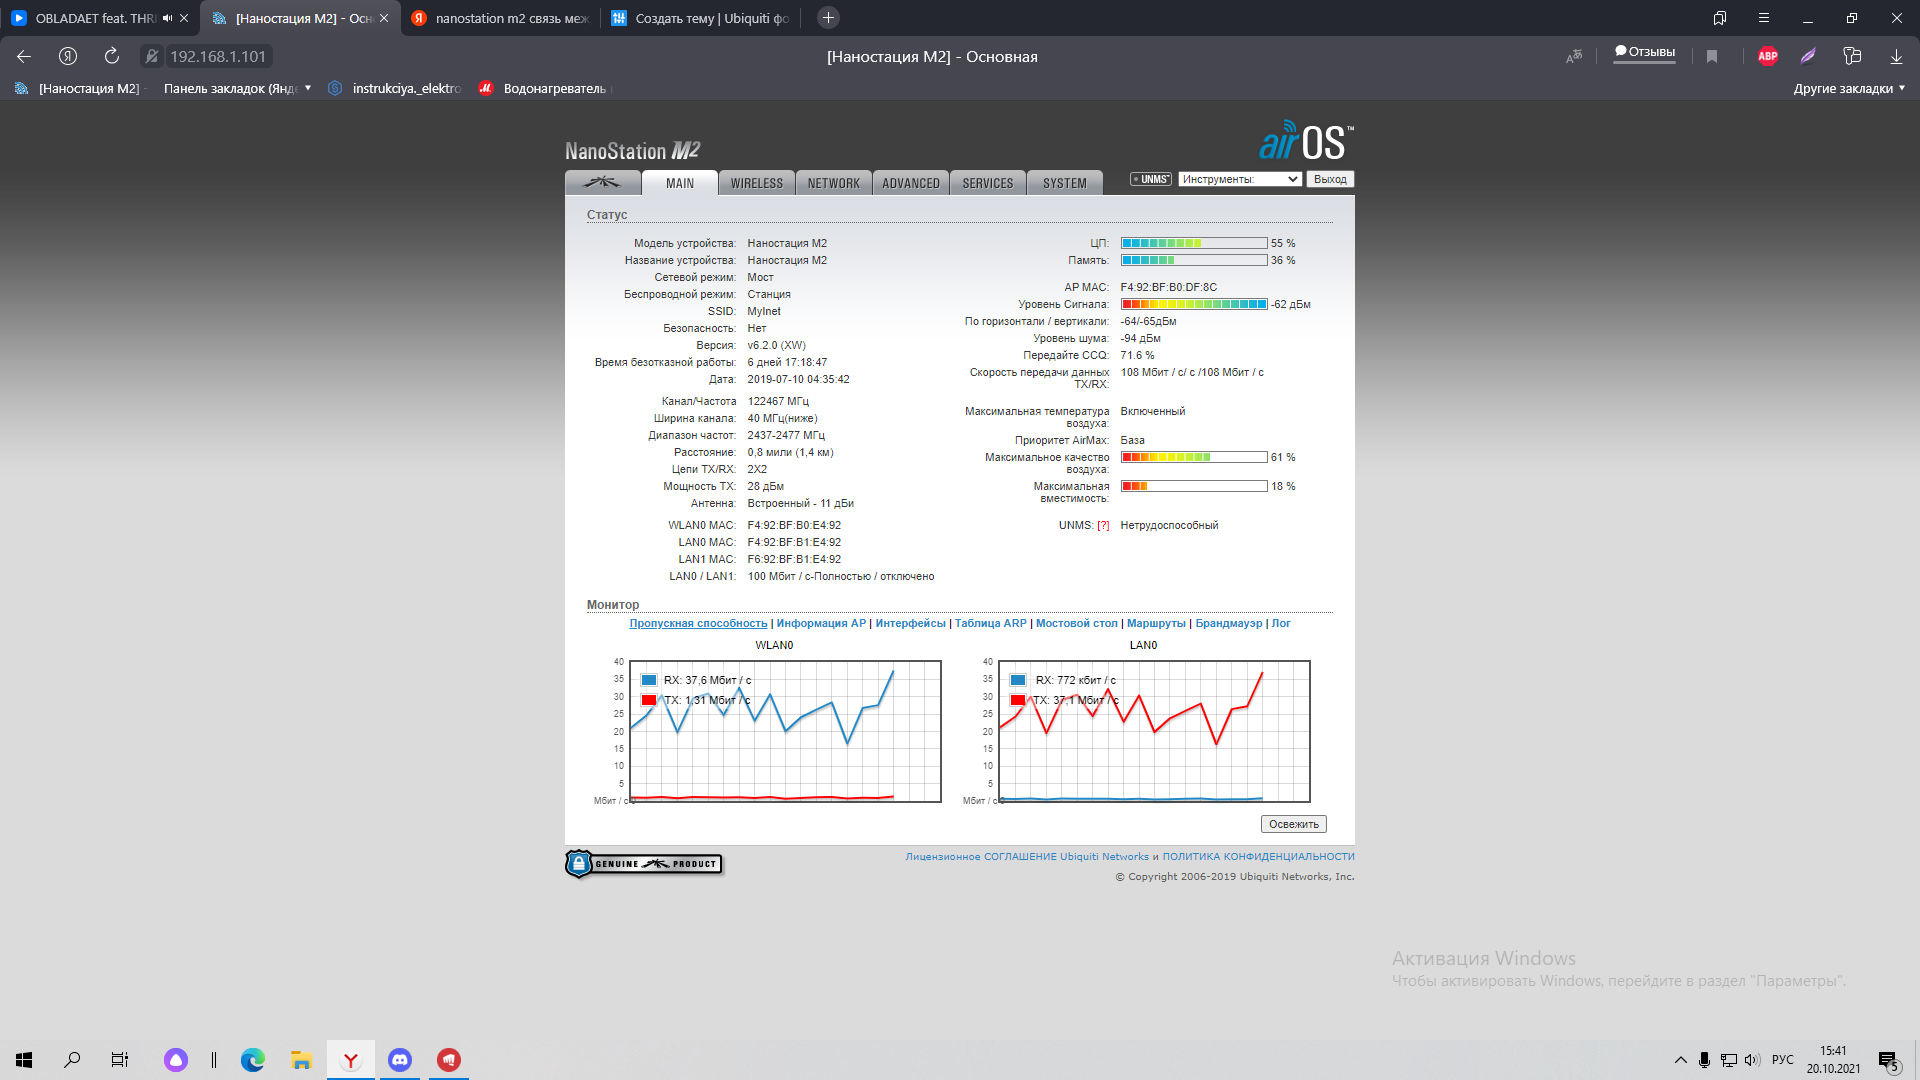The width and height of the screenshot is (1920, 1080).
Task: Open a new browser tab
Action: coord(828,18)
